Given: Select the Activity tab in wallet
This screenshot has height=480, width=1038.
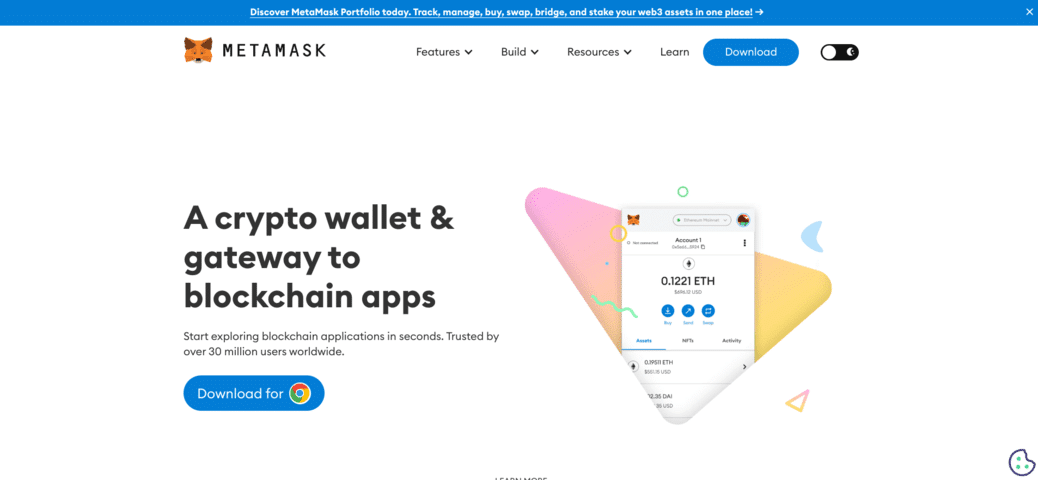Looking at the screenshot, I should [731, 340].
